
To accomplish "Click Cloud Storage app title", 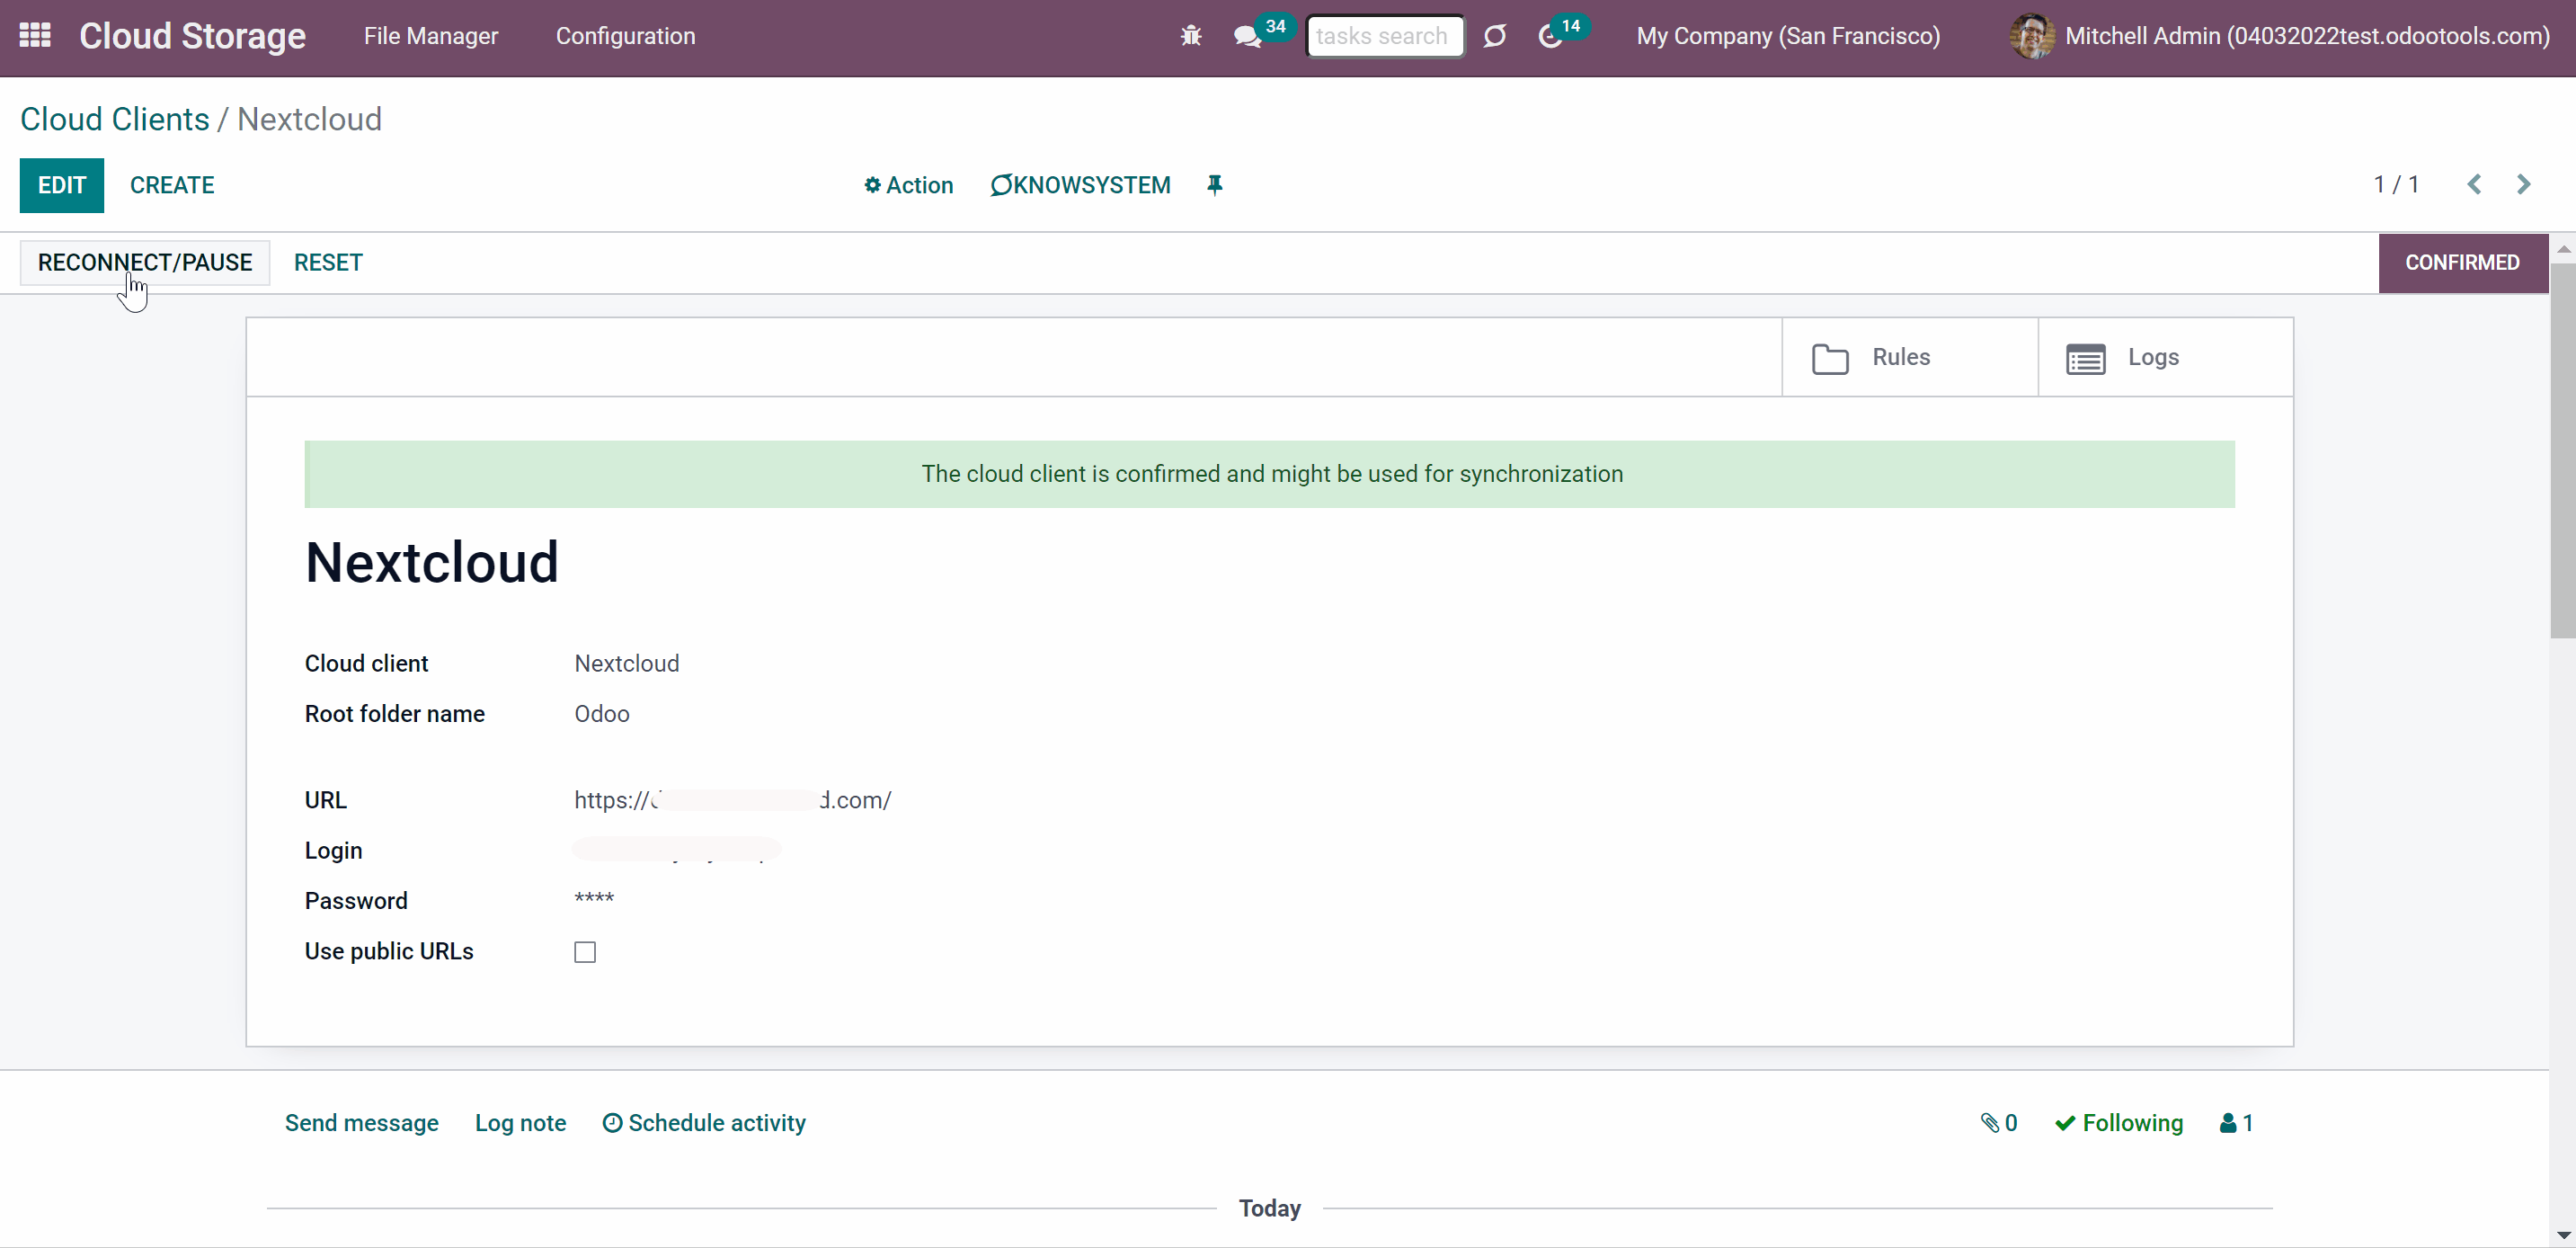I will coord(193,36).
